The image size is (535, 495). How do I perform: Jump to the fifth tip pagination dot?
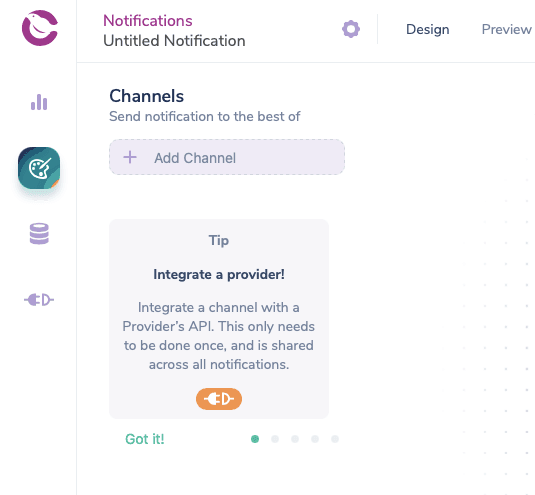point(335,439)
